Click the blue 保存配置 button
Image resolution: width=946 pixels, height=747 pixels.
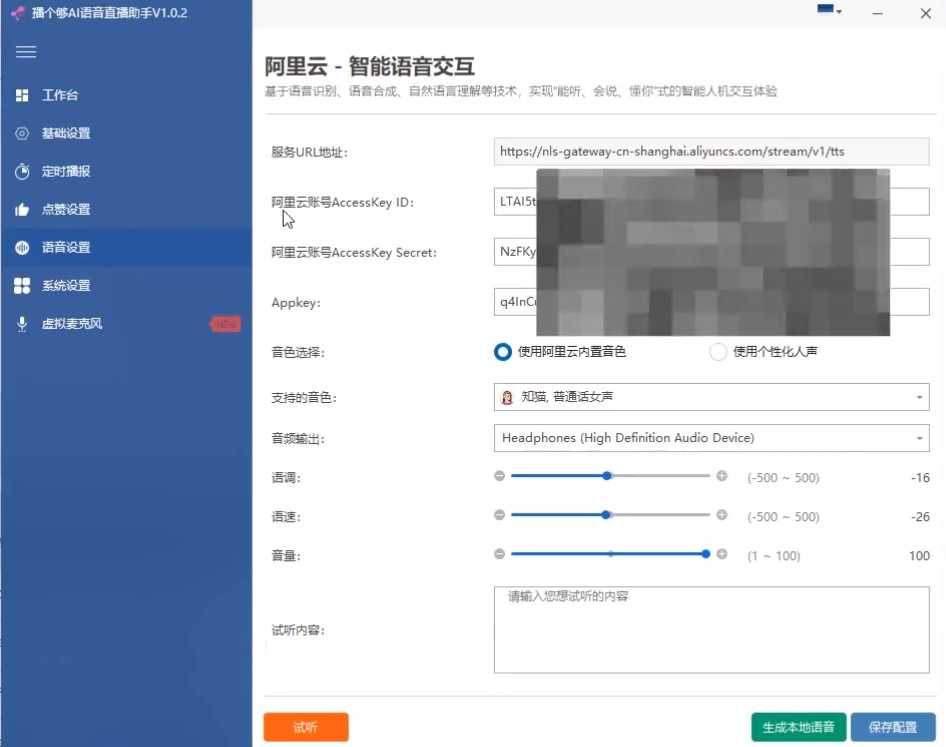893,727
